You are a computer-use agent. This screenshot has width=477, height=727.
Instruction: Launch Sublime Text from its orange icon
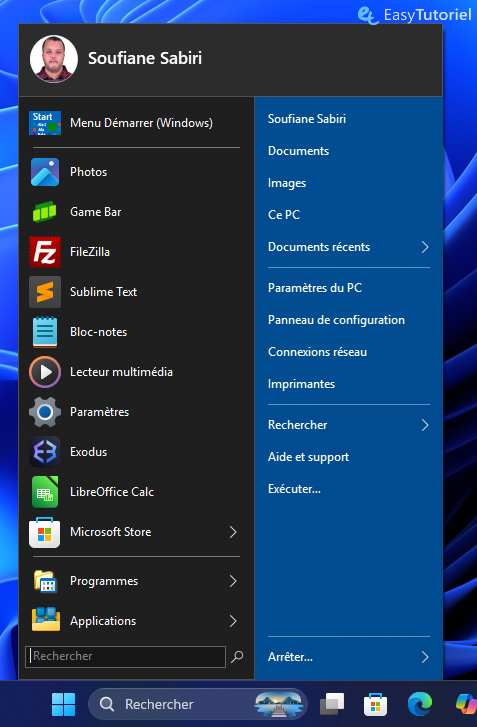tap(45, 292)
